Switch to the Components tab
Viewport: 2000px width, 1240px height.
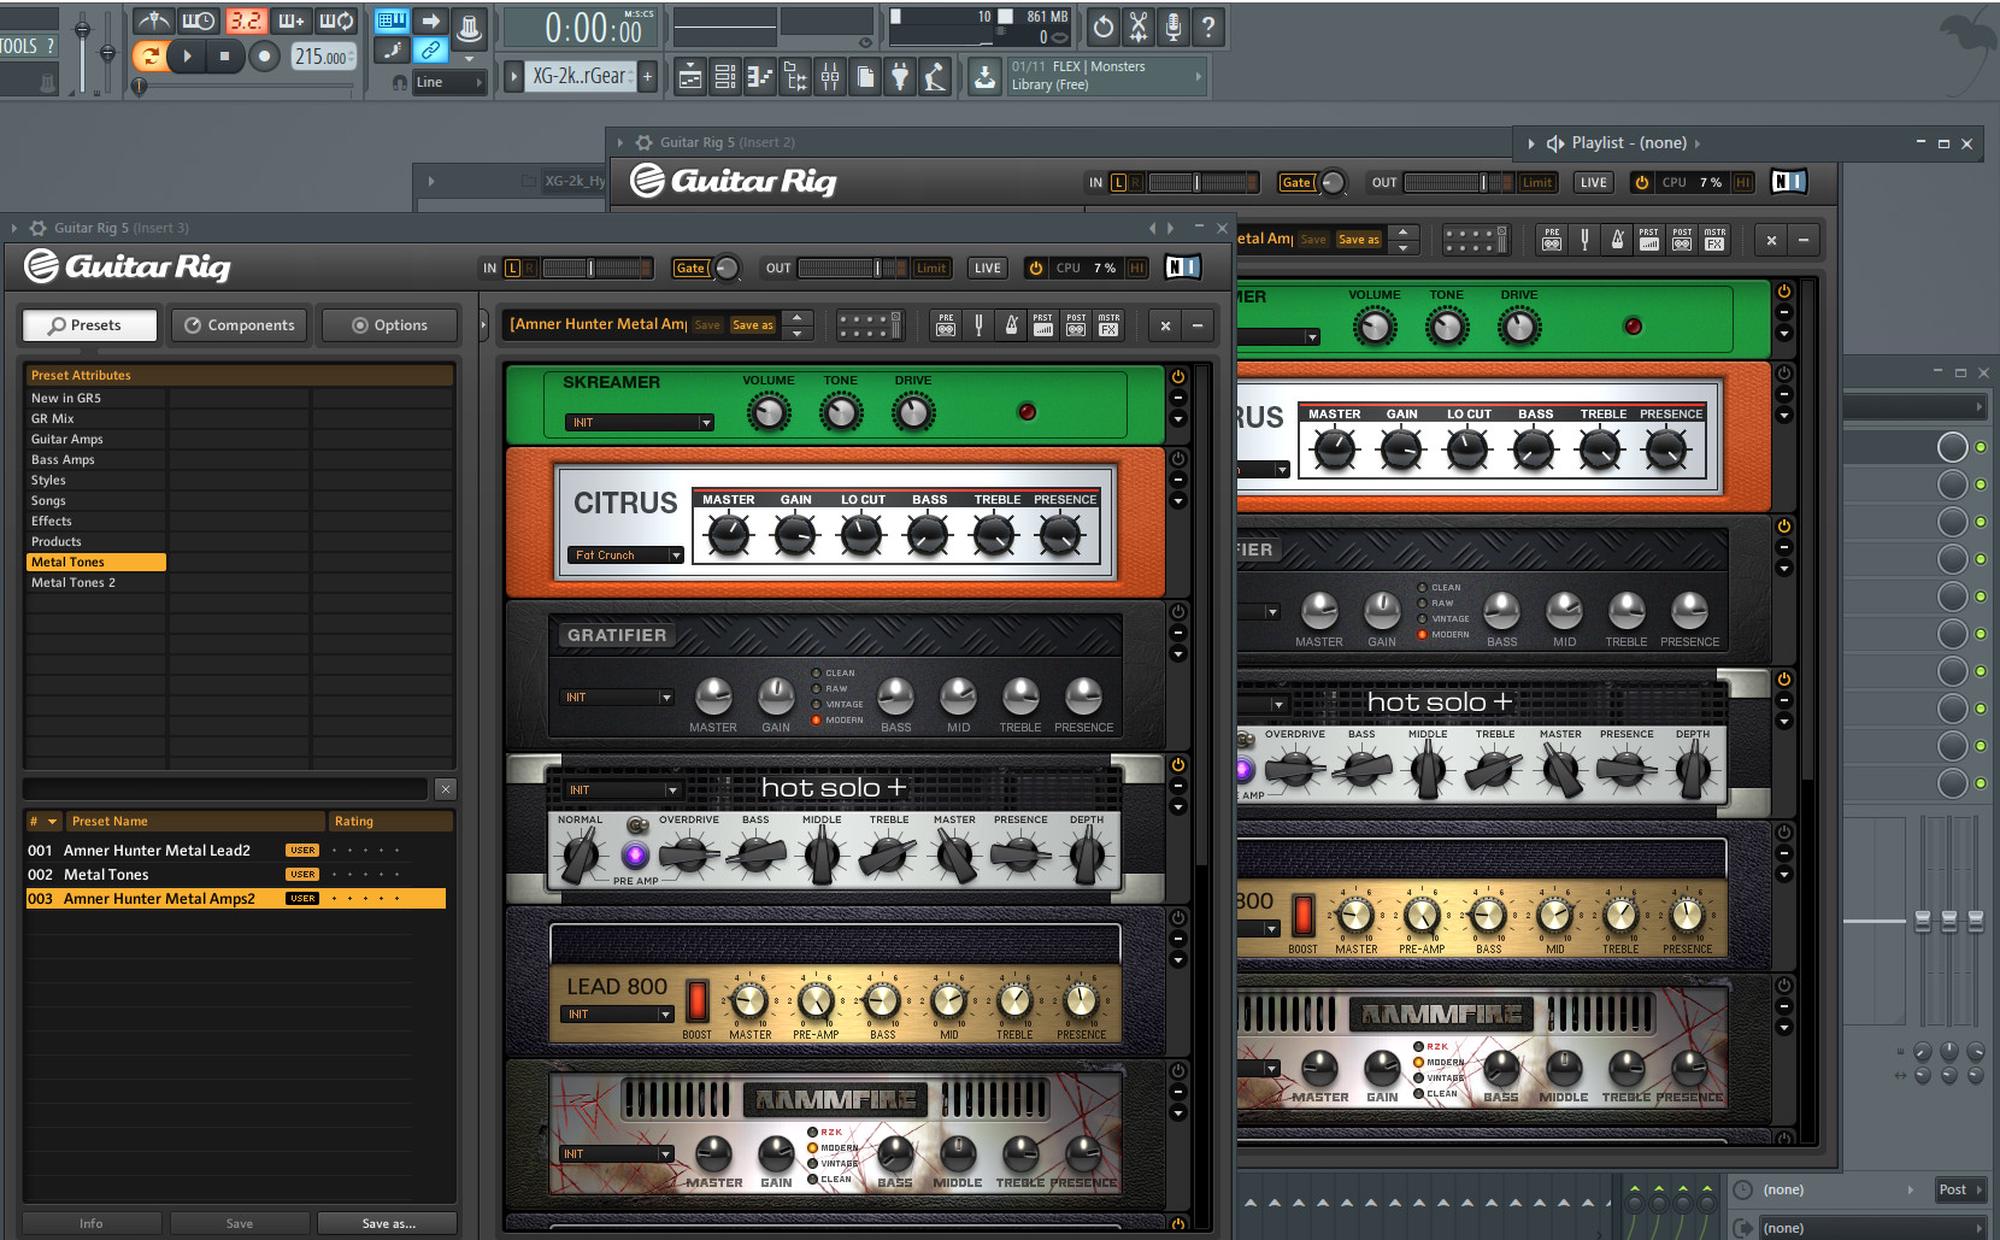pos(239,325)
